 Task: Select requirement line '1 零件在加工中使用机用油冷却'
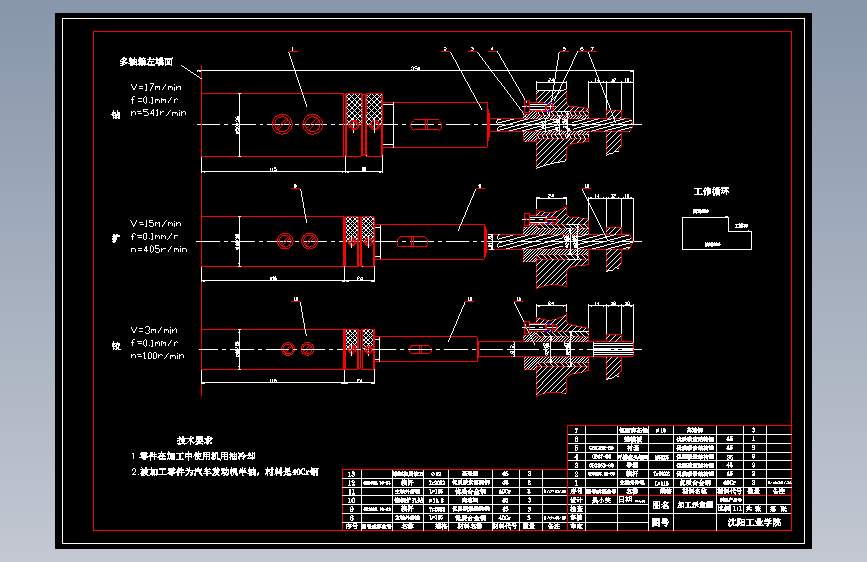[x=193, y=456]
